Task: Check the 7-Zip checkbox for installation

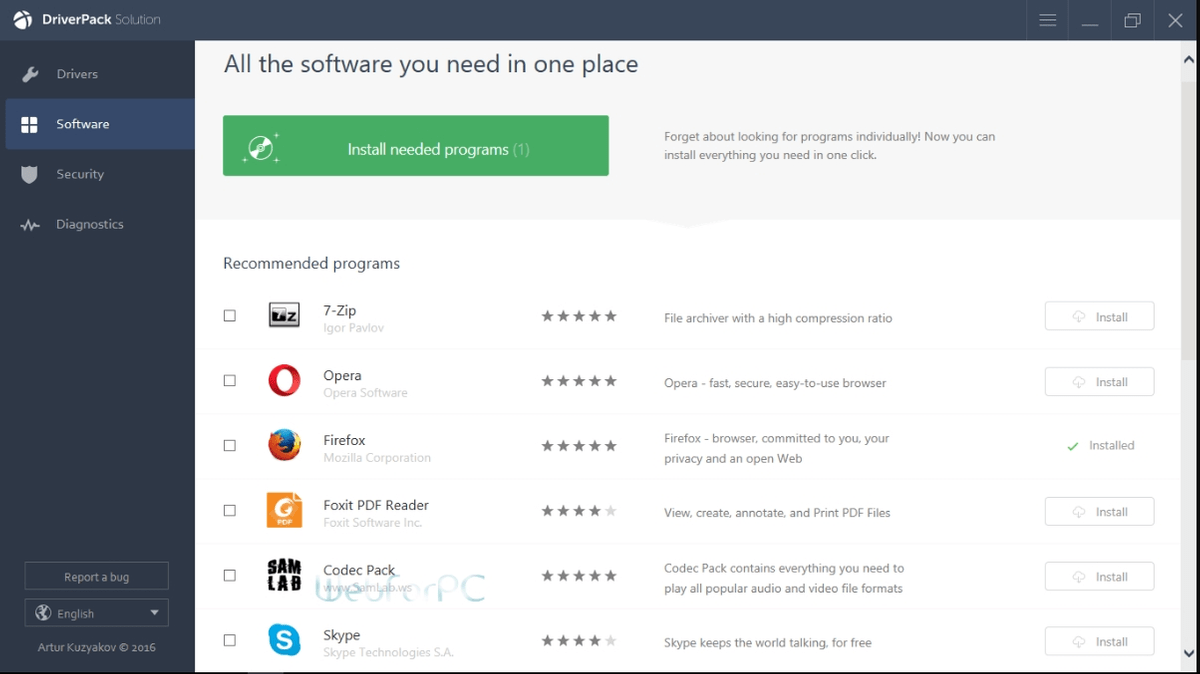Action: [229, 315]
